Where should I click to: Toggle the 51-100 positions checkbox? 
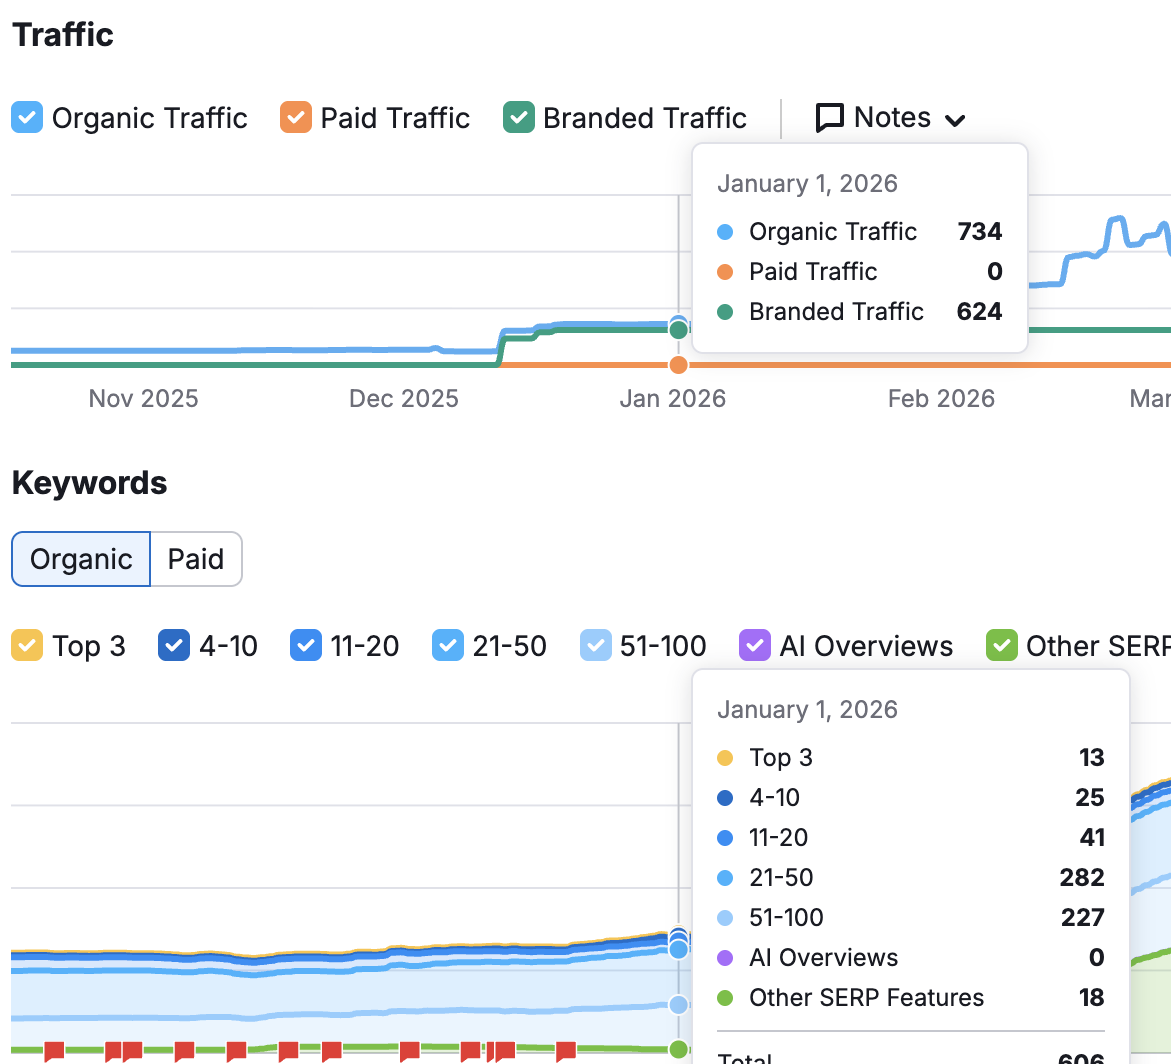click(x=595, y=646)
